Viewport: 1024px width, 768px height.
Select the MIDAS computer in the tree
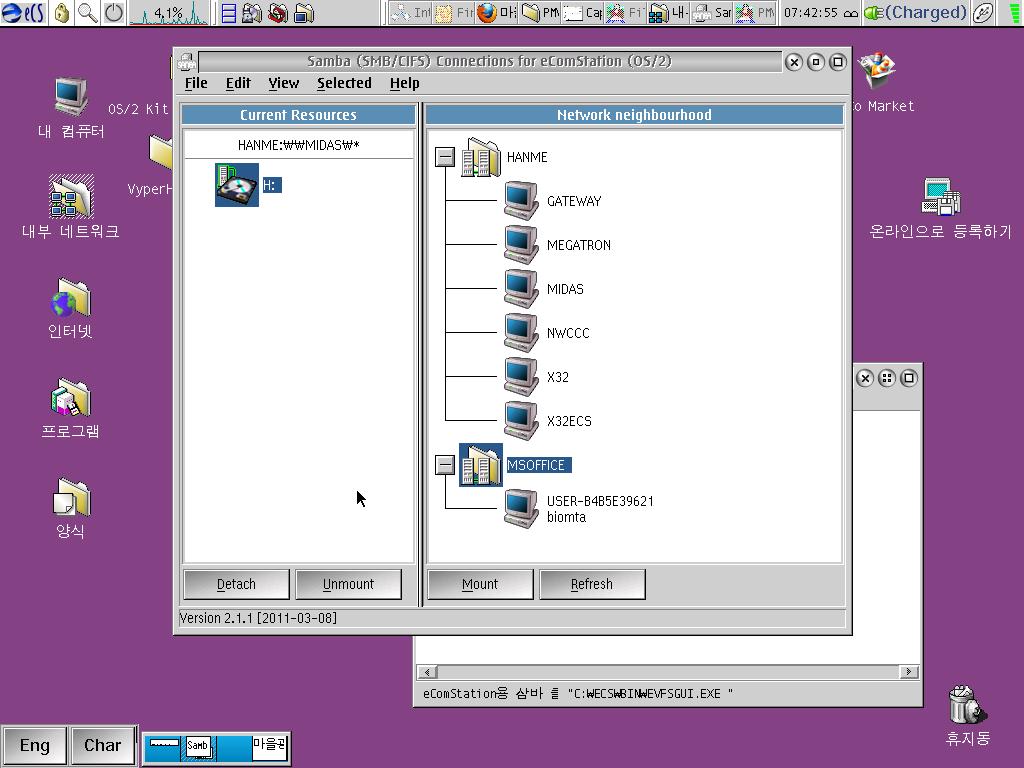(564, 289)
